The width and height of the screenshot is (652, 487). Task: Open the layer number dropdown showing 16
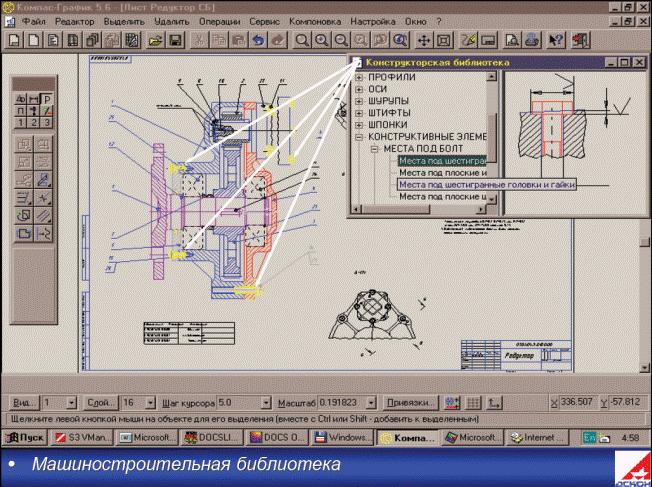[150, 403]
